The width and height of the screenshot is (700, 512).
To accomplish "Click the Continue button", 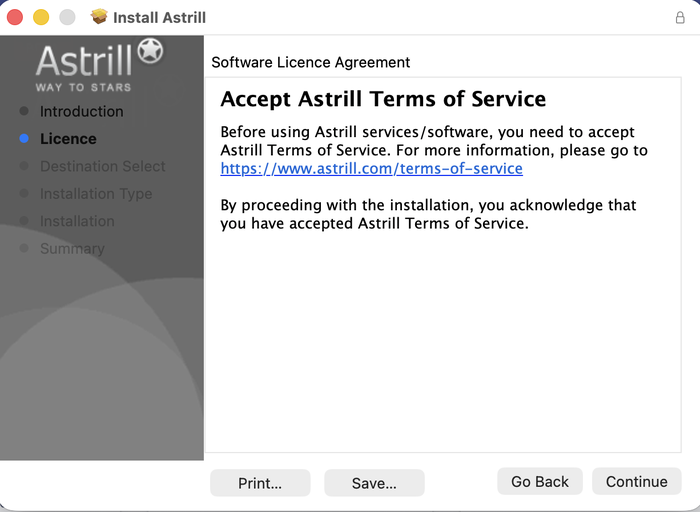I will (637, 481).
